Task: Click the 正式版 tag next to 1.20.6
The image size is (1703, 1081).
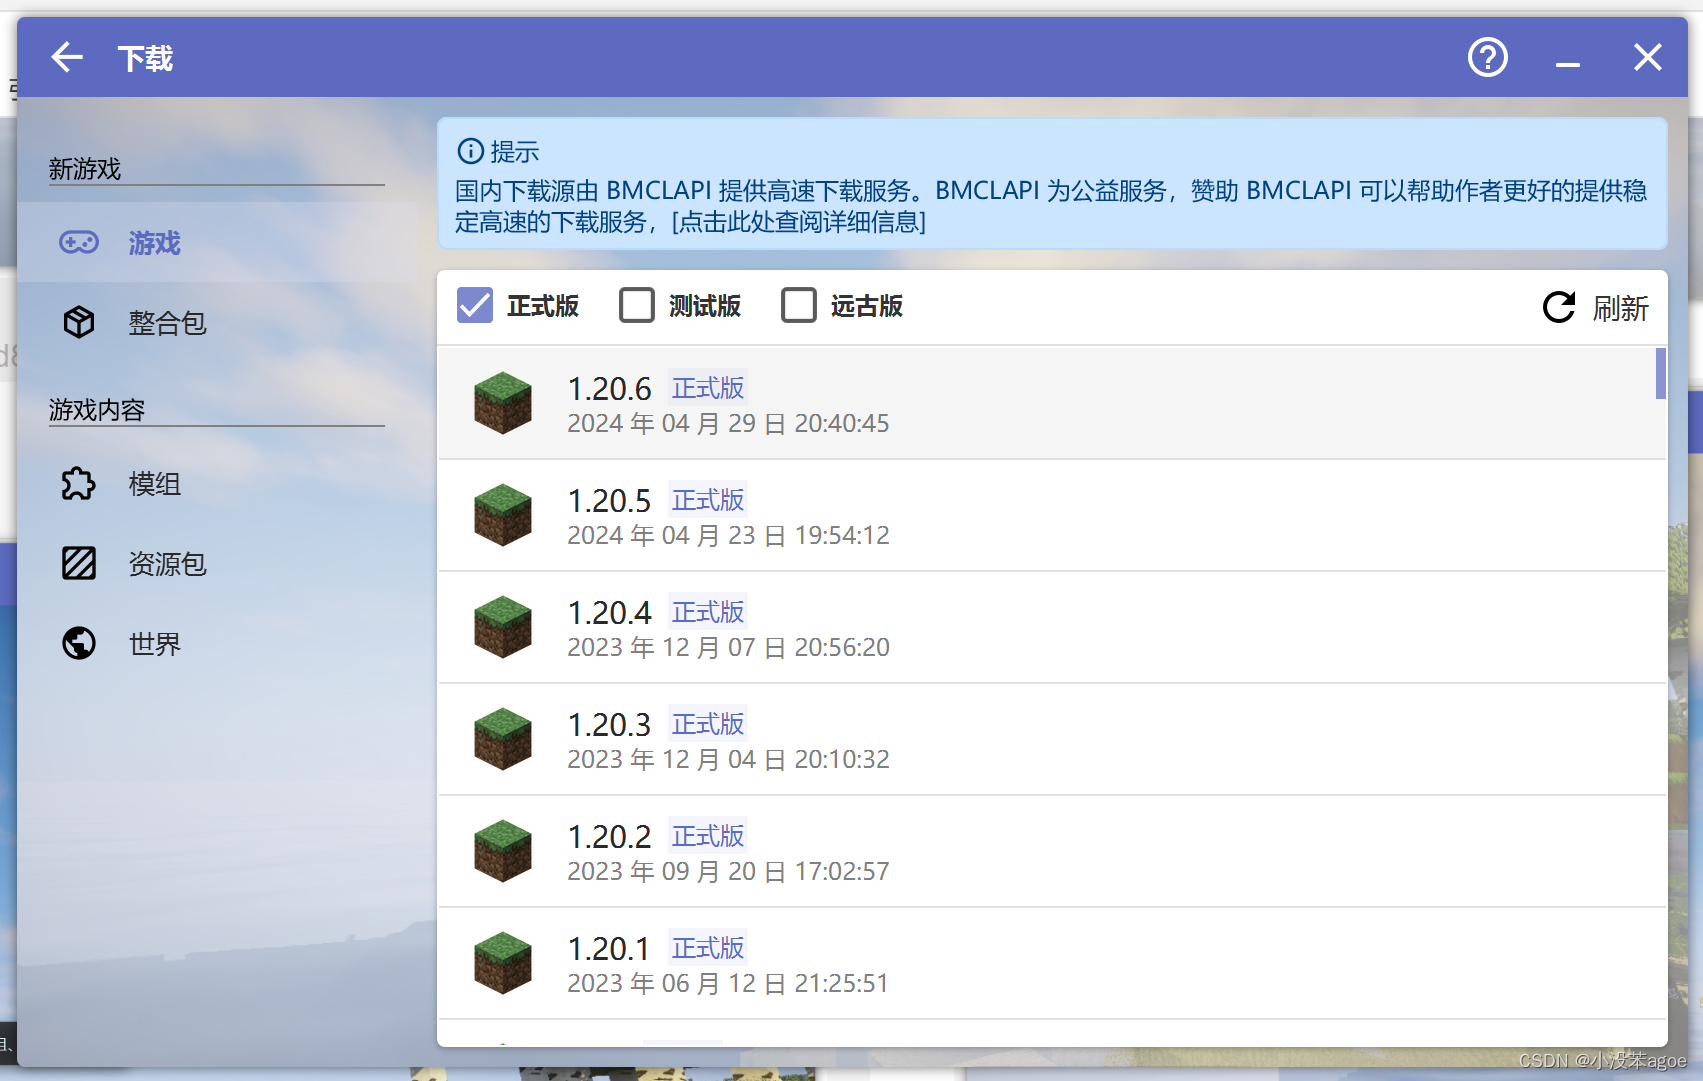Action: tap(708, 388)
